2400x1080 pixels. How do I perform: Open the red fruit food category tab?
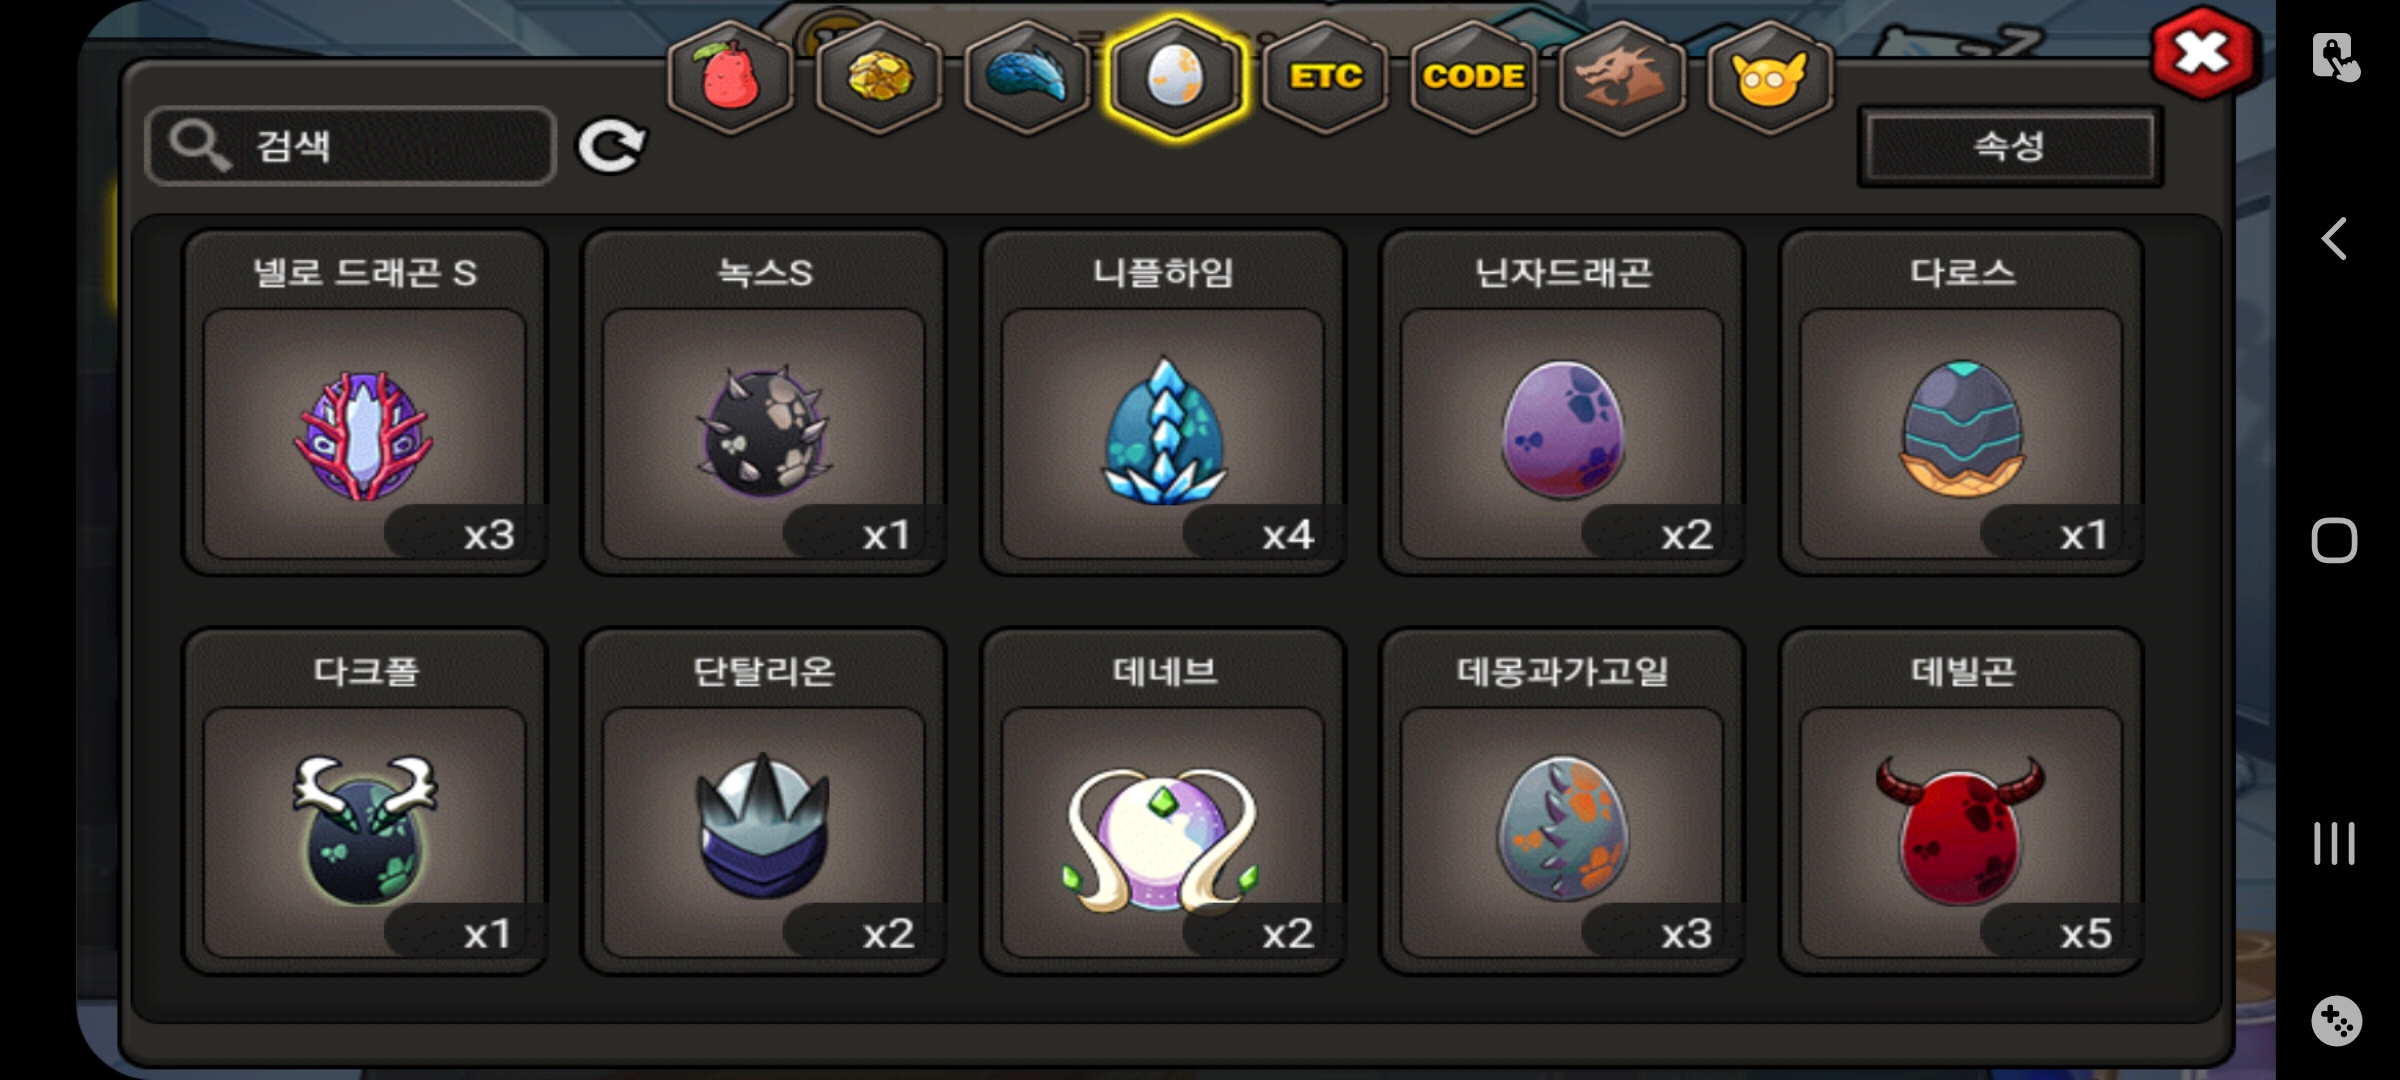coord(731,77)
